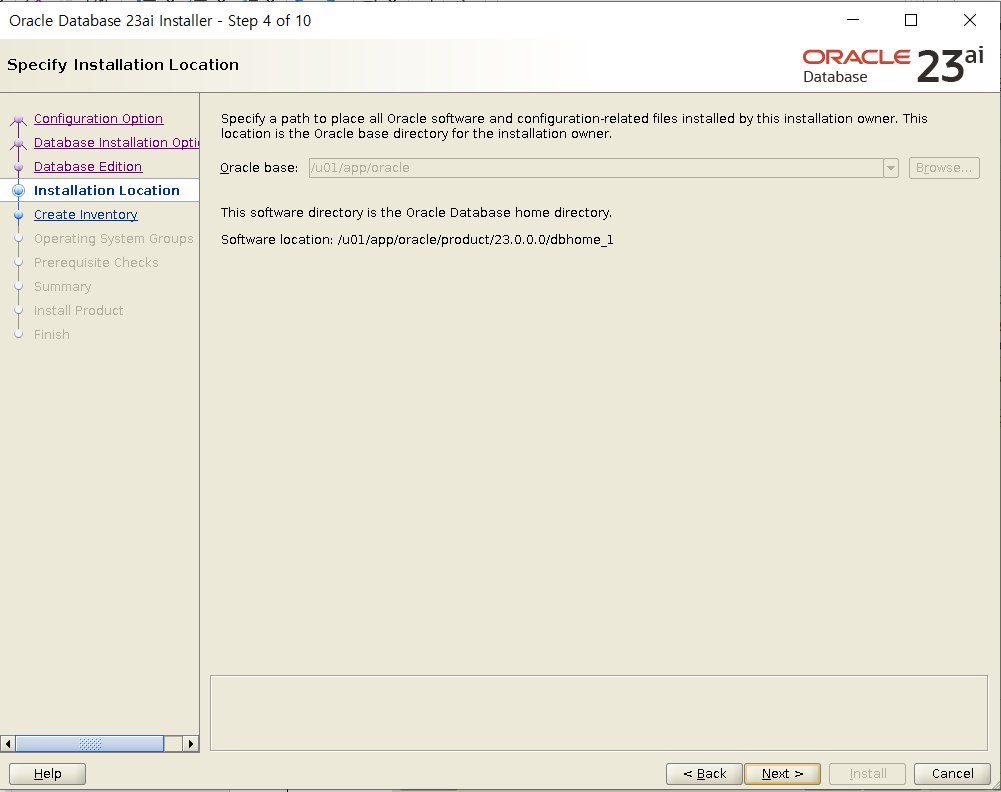Select the Installation Location step in sidebar
Screen dimensions: 1001x792
pyautogui.click(x=107, y=190)
